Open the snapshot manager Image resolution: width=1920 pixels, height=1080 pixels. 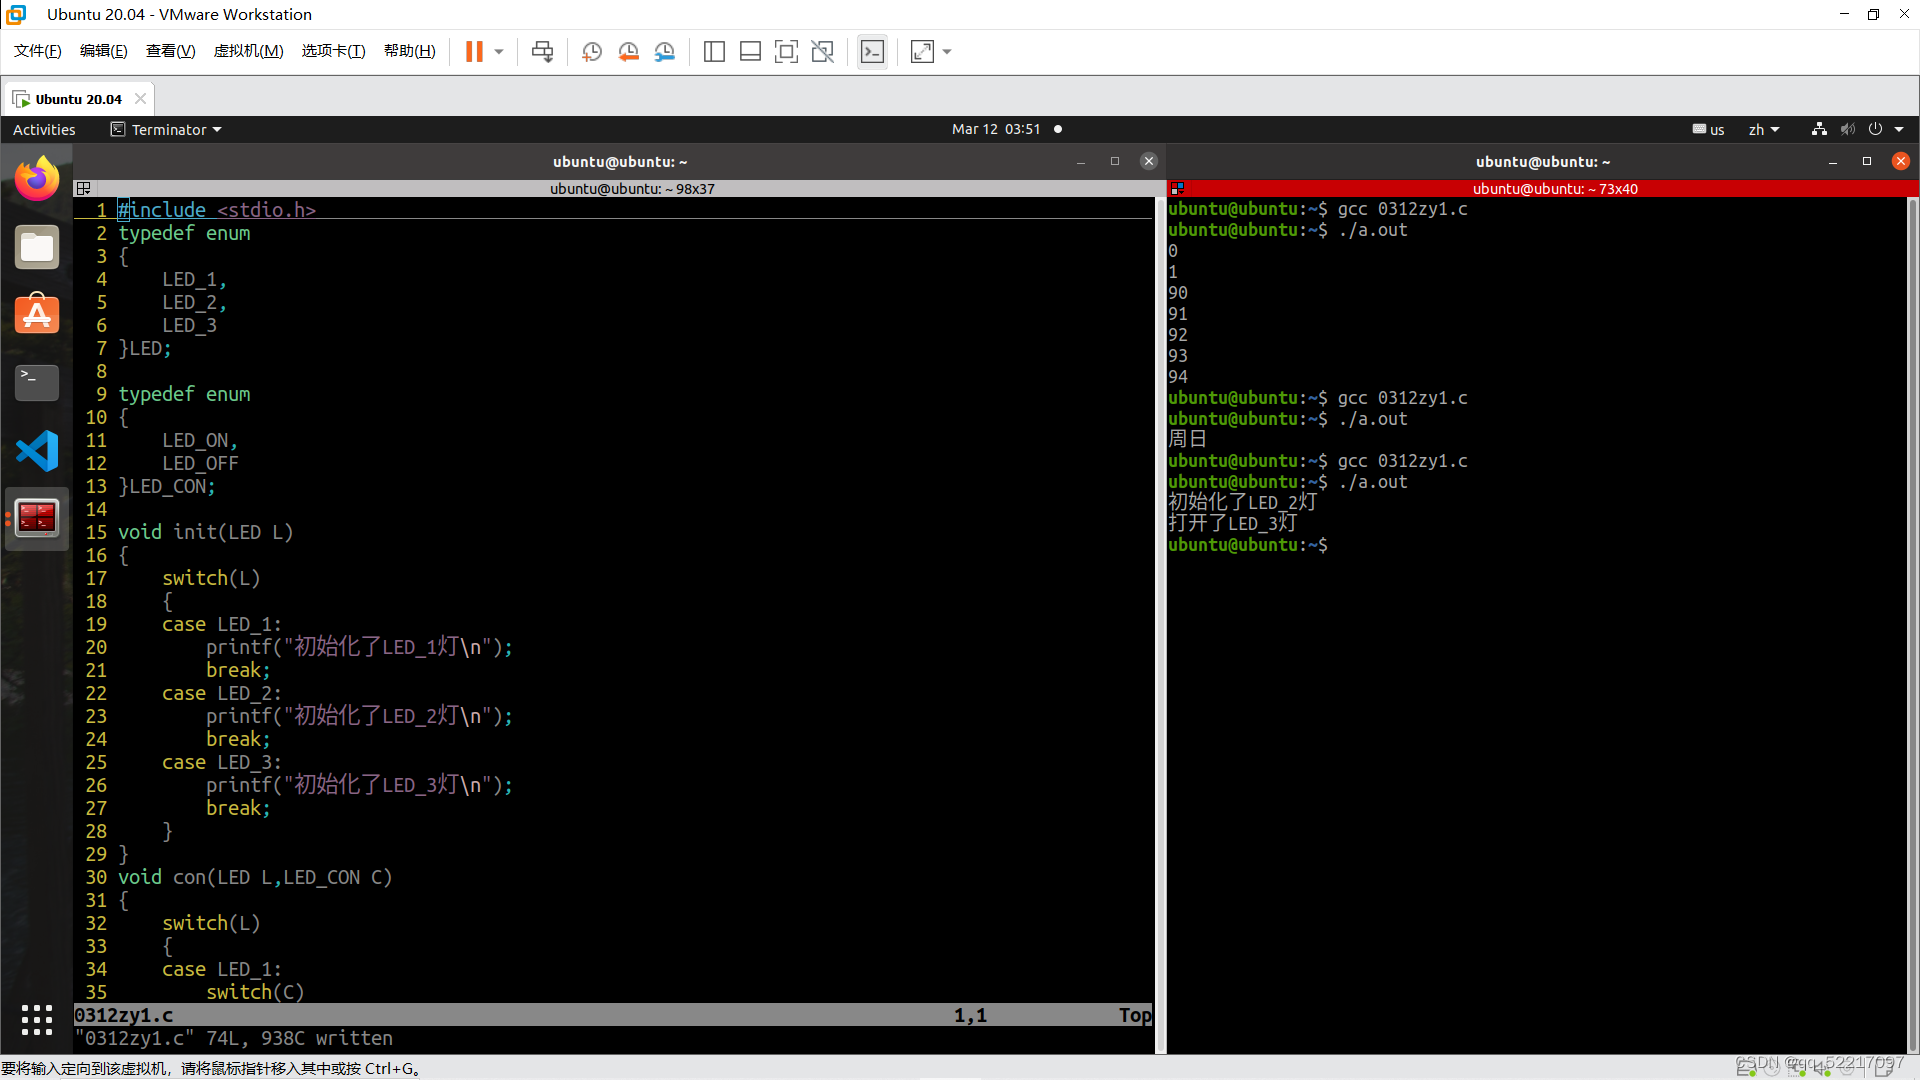click(x=665, y=51)
